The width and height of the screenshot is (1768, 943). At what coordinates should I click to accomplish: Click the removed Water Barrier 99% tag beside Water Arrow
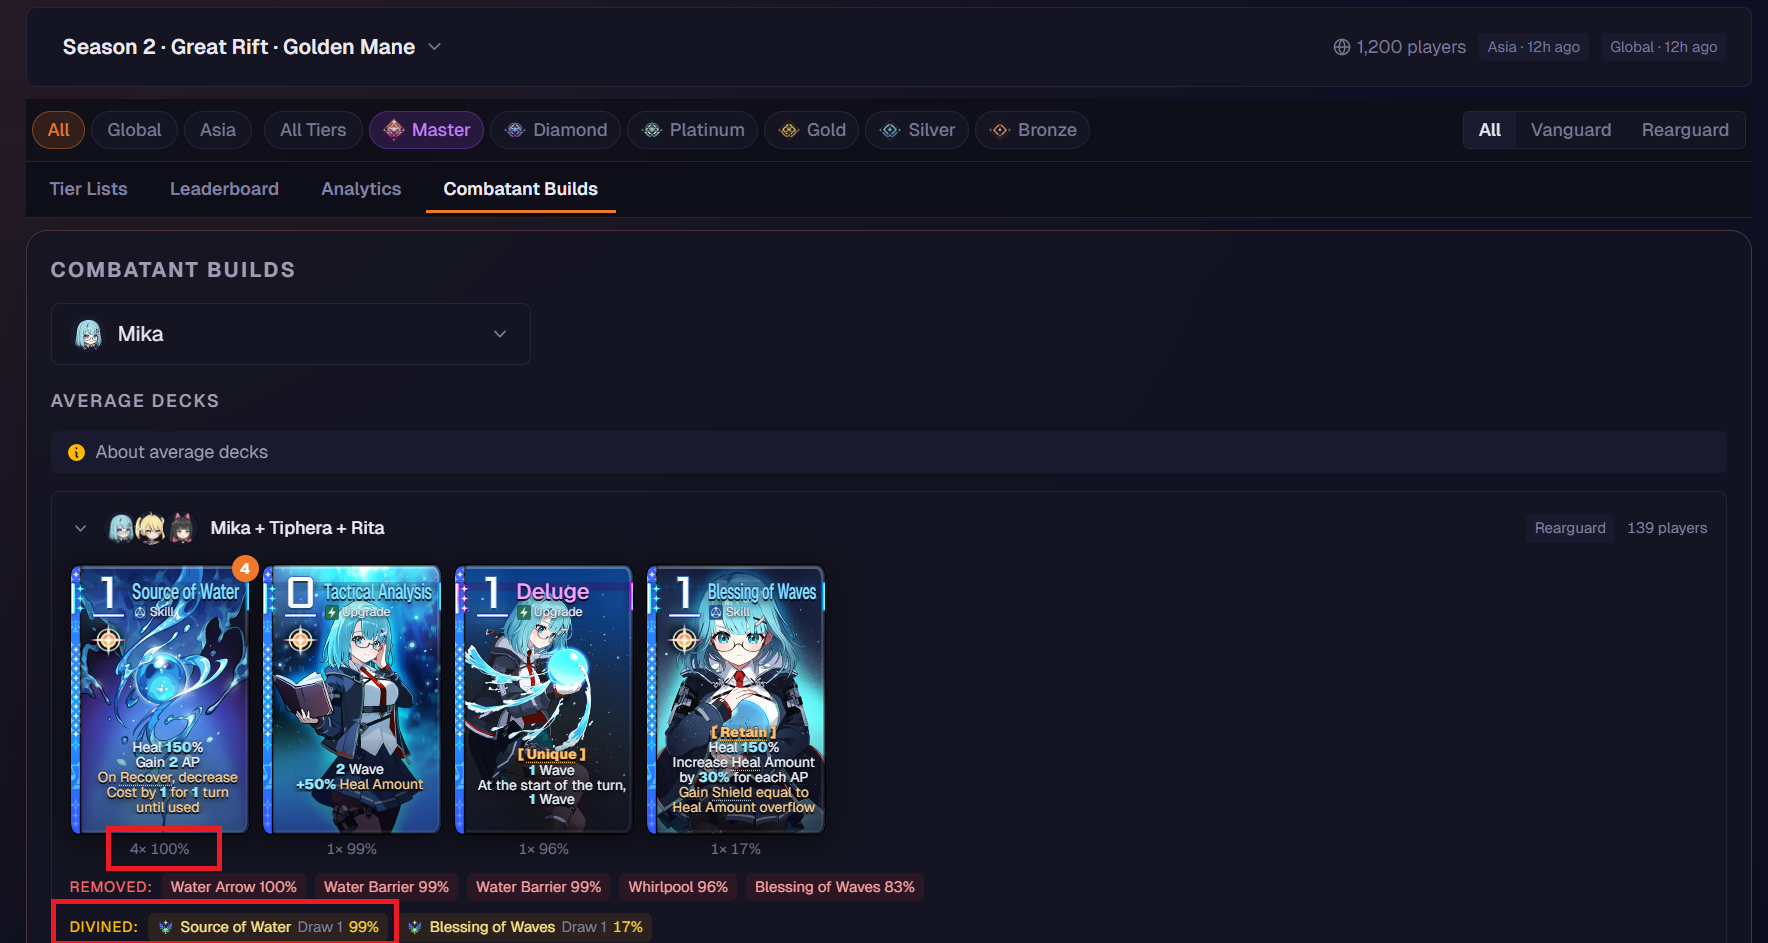[x=387, y=887]
